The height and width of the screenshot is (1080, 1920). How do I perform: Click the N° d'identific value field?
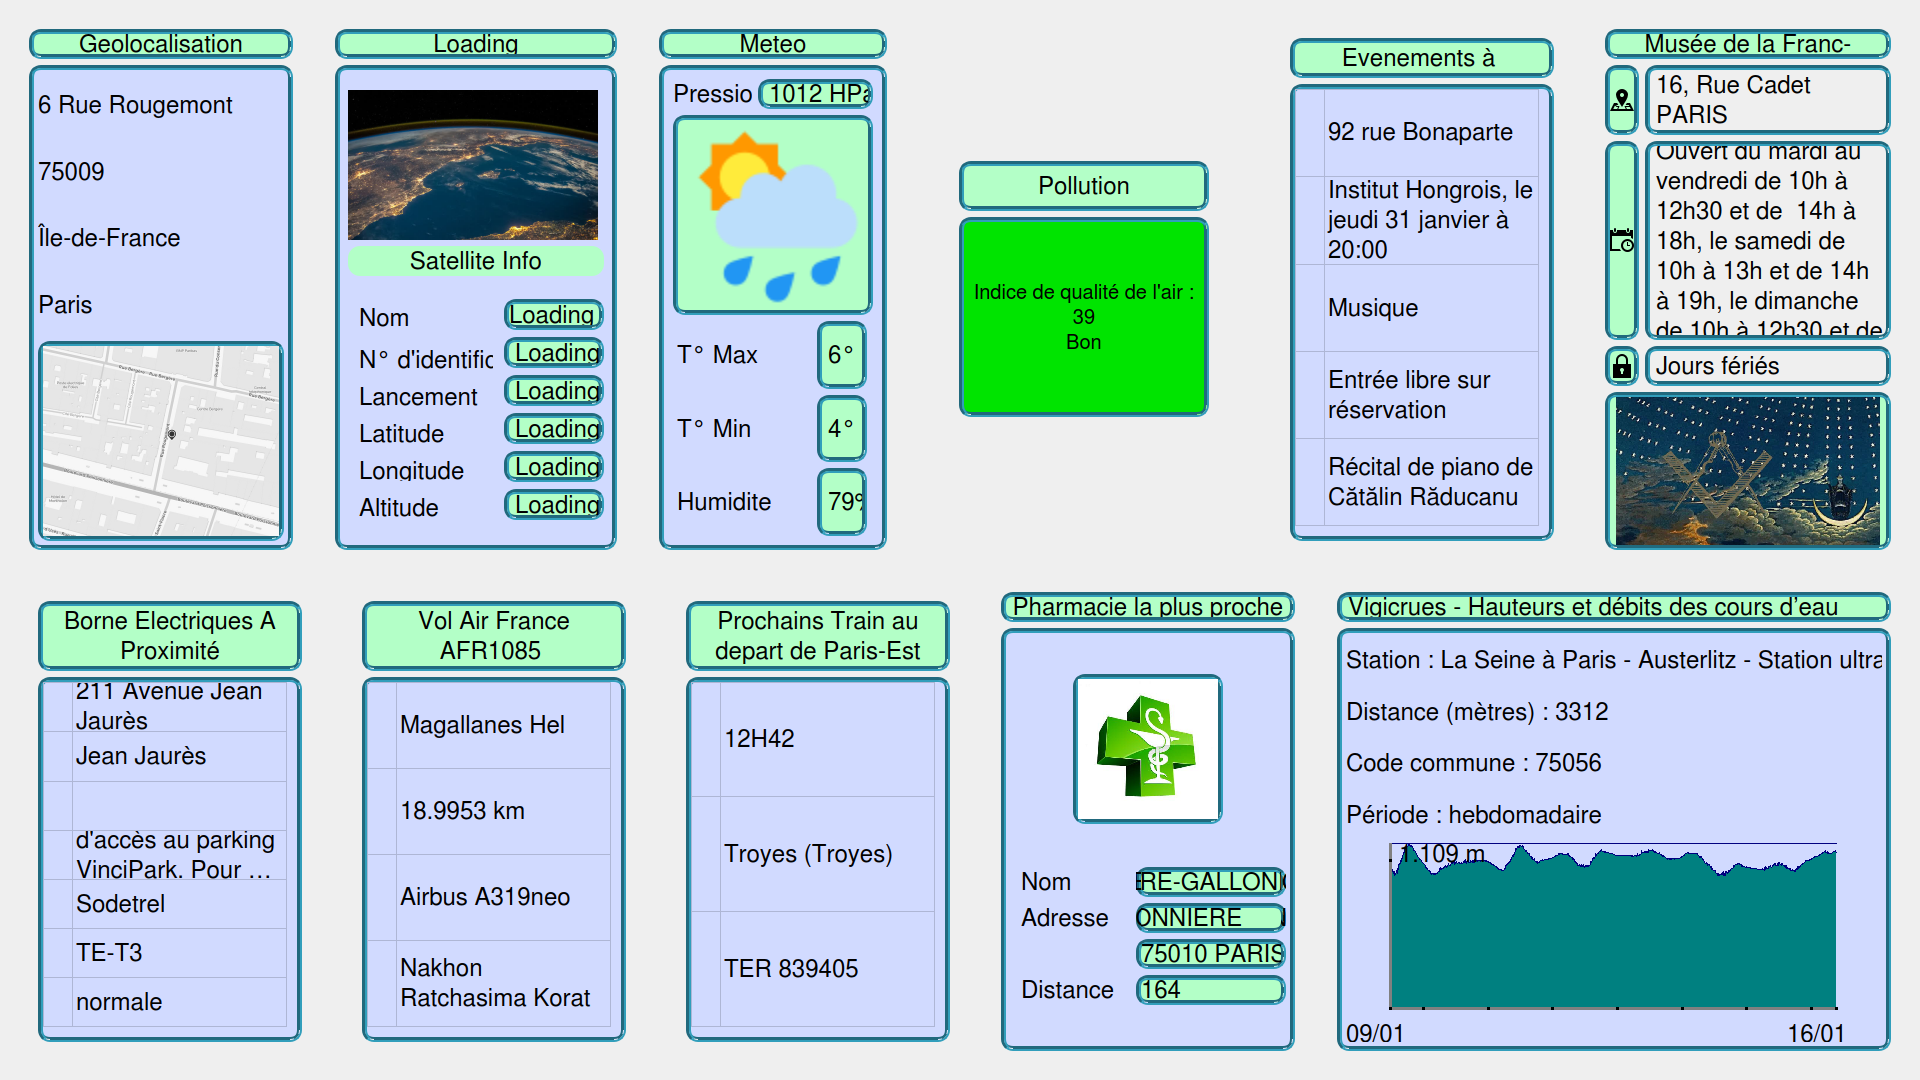pyautogui.click(x=553, y=353)
